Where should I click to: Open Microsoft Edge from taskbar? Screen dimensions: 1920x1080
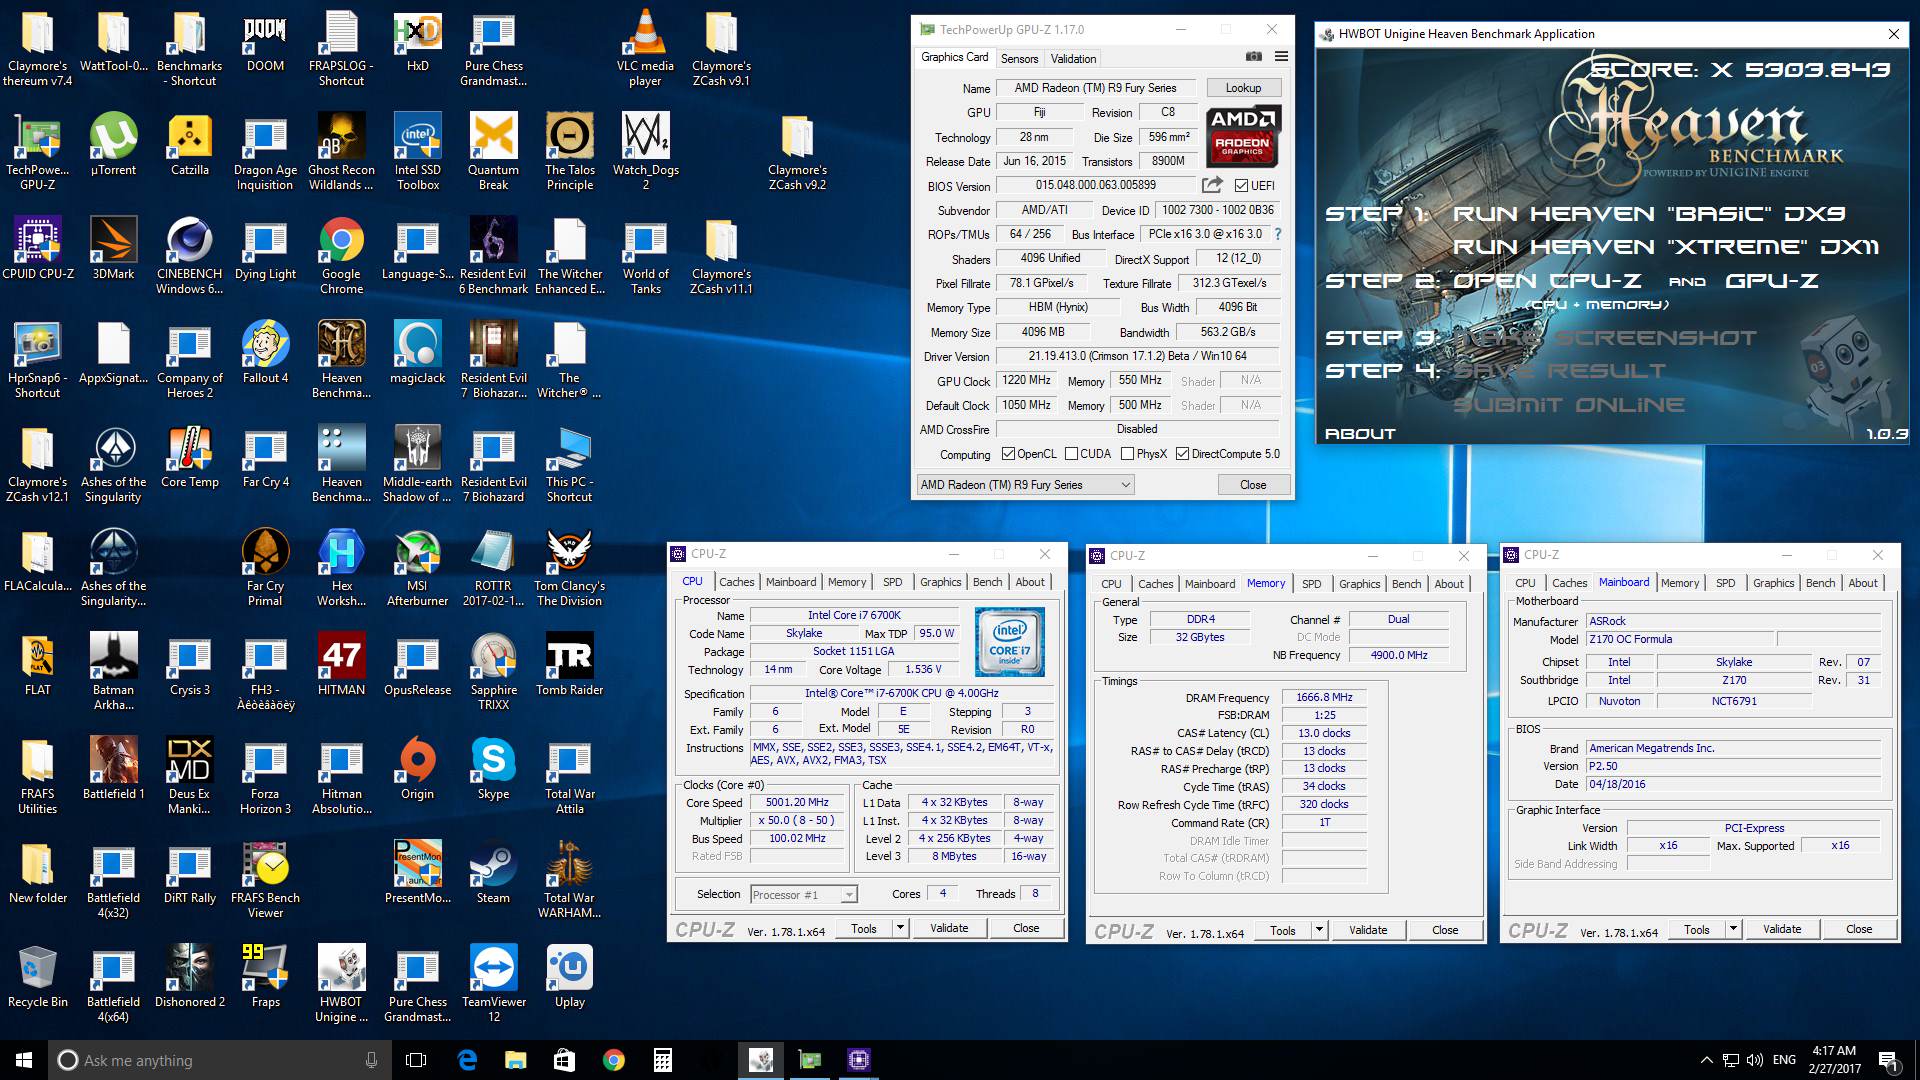click(467, 1060)
